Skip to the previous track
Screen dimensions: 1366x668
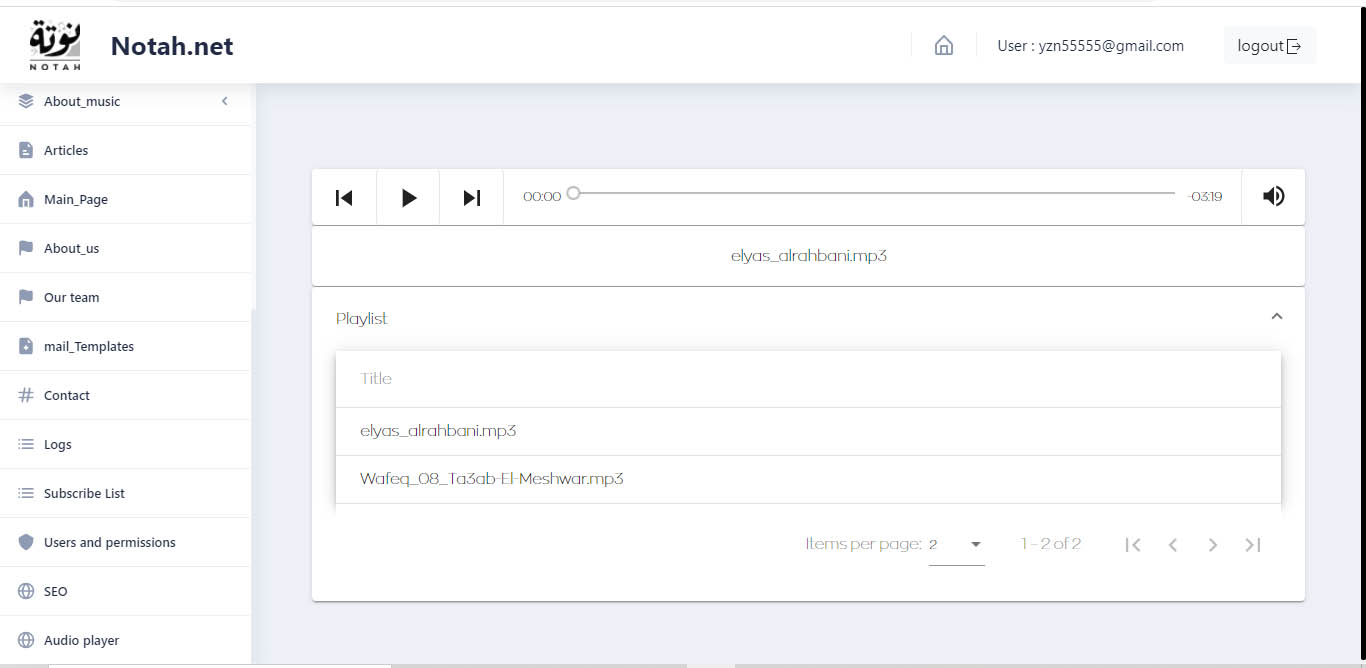point(344,197)
